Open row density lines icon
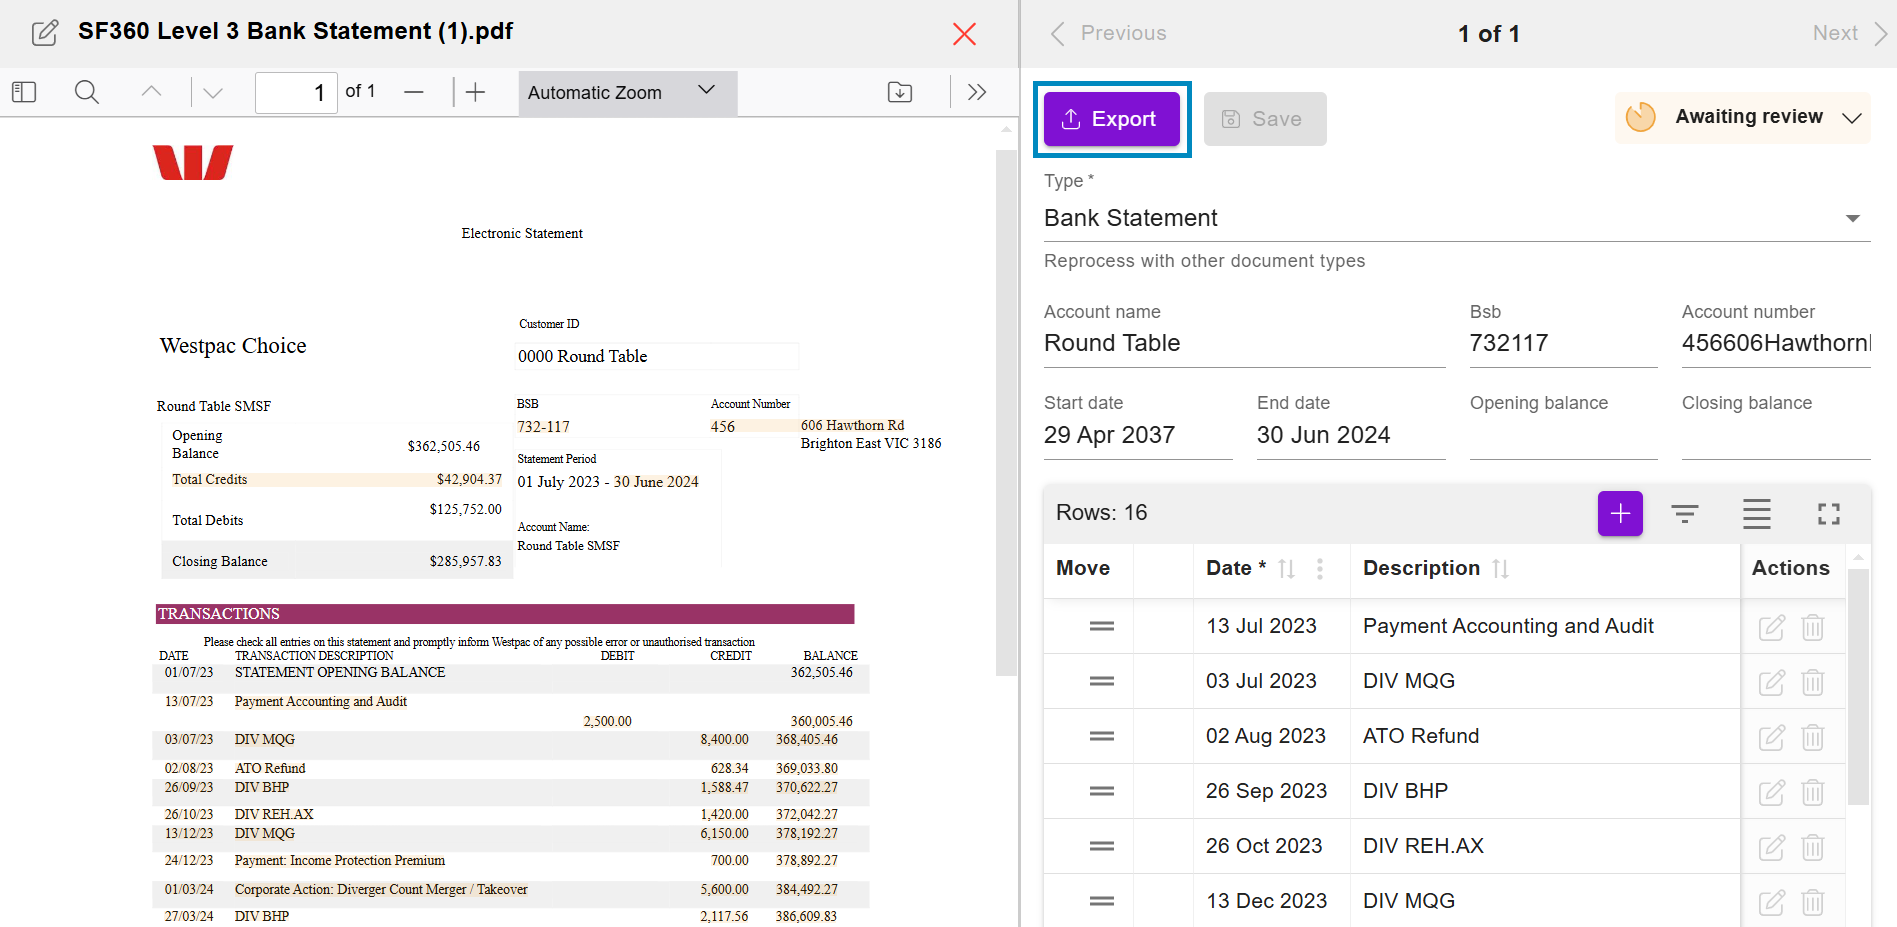This screenshot has width=1897, height=927. tap(1757, 514)
